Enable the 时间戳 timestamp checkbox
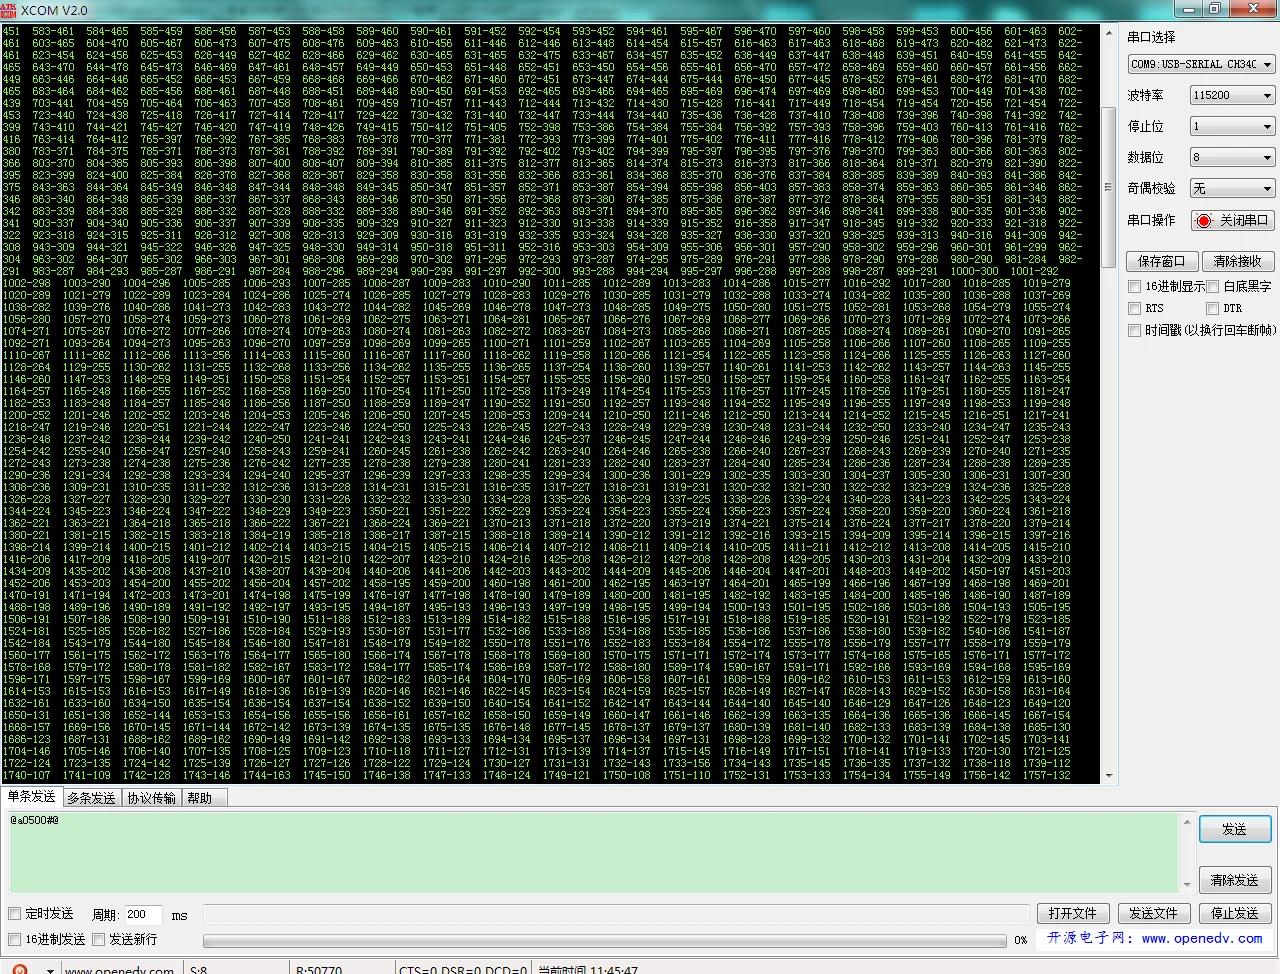The height and width of the screenshot is (974, 1280). pos(1134,330)
